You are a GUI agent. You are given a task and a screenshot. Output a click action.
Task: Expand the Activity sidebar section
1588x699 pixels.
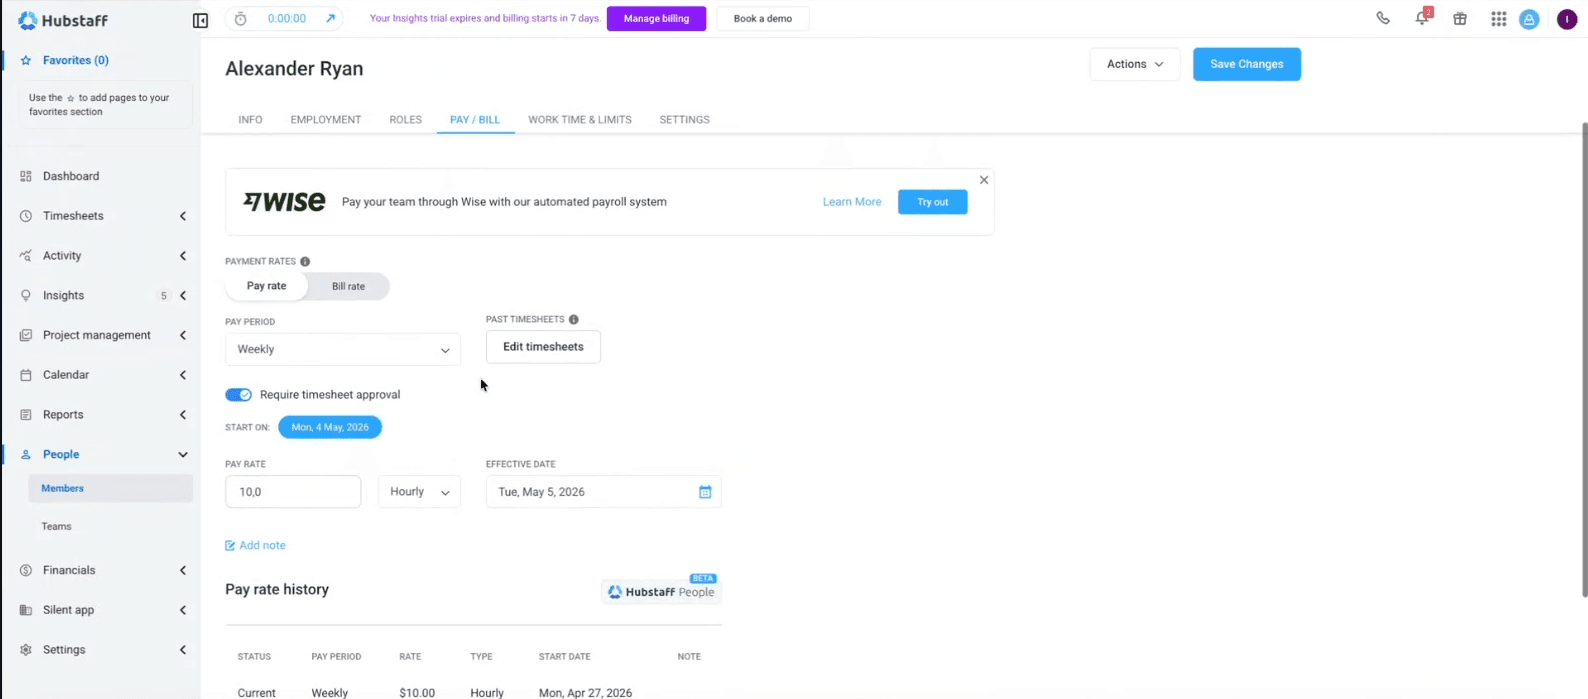point(183,256)
